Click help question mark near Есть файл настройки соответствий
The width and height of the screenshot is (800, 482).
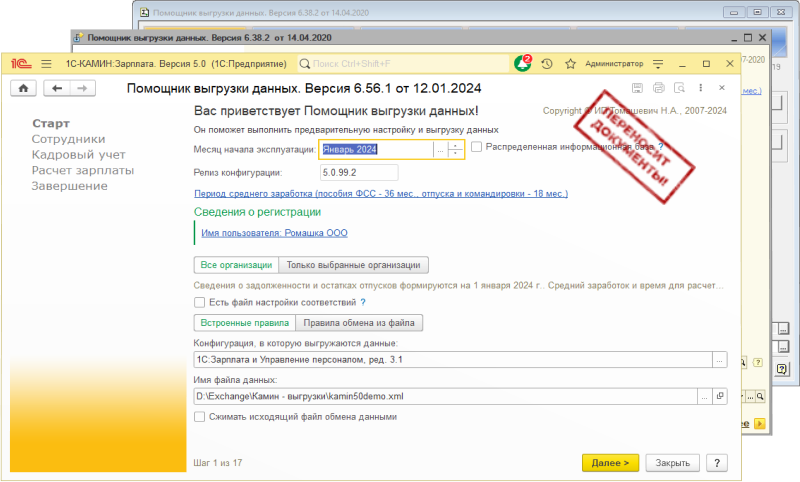coord(363,302)
